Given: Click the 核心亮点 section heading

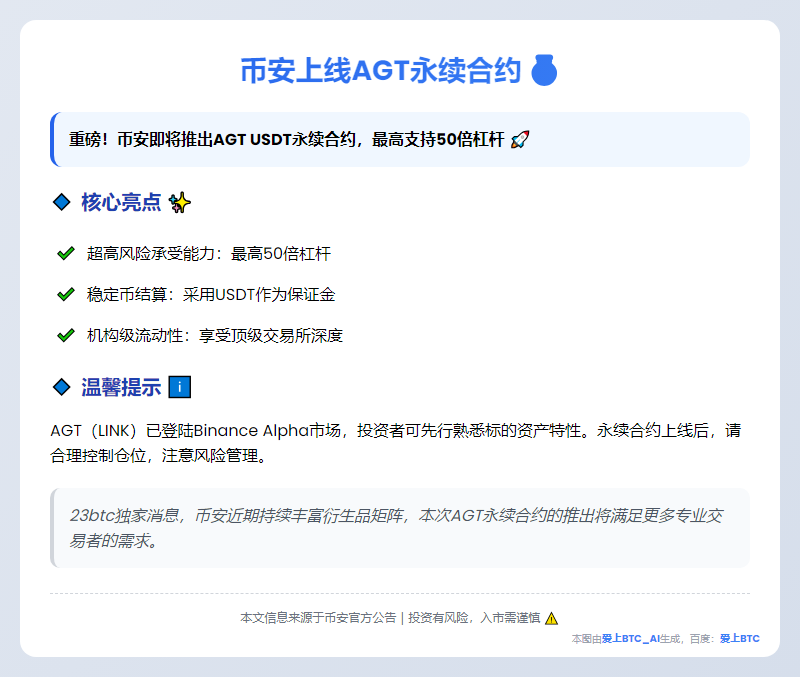Looking at the screenshot, I should tap(121, 203).
